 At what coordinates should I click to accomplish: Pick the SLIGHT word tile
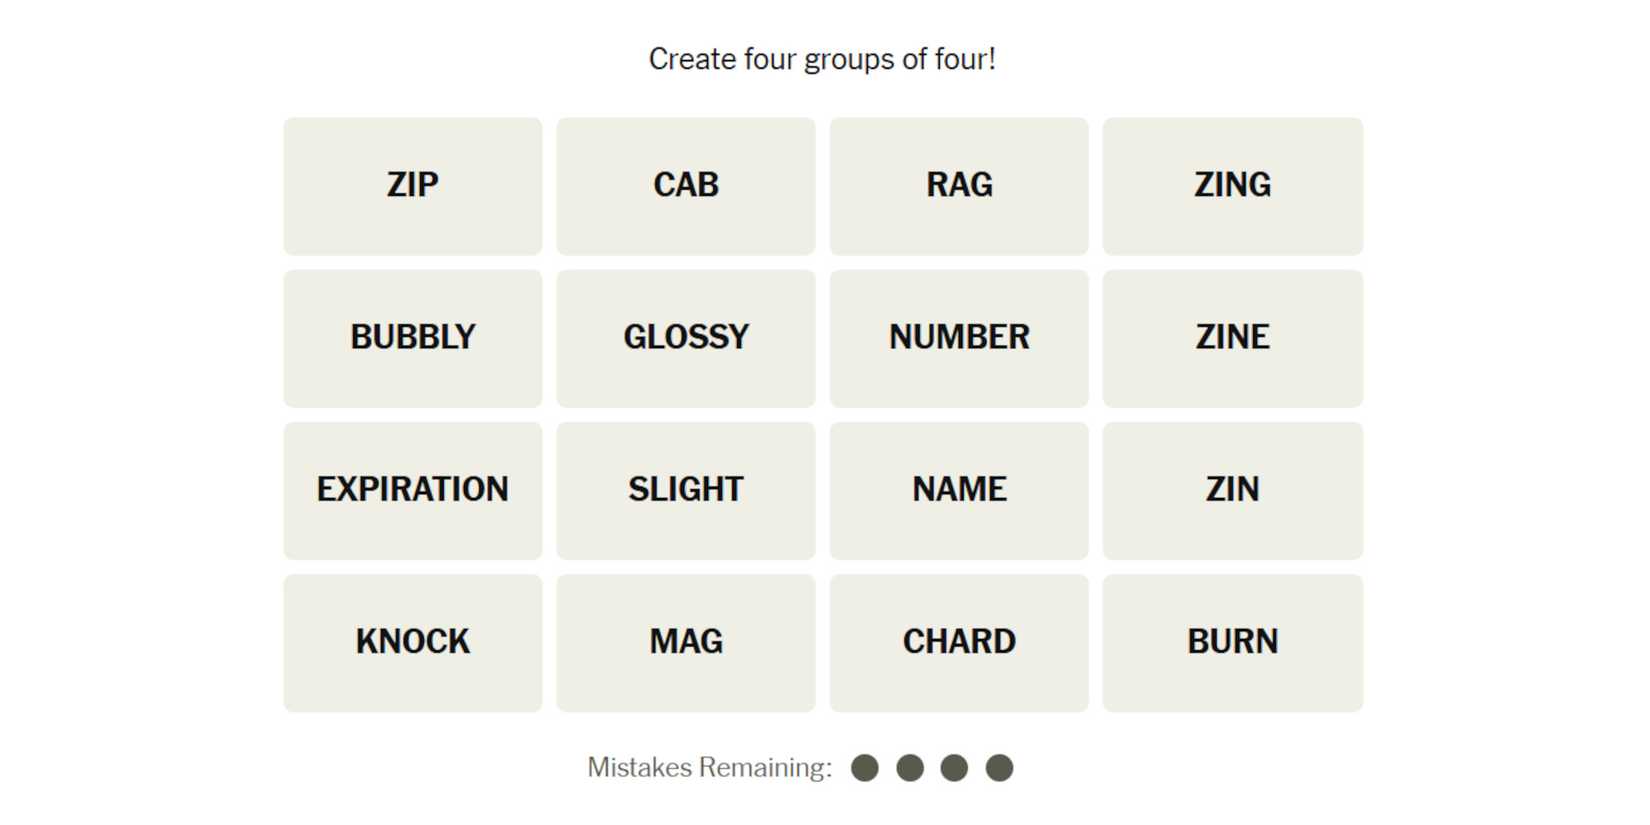pyautogui.click(x=685, y=490)
